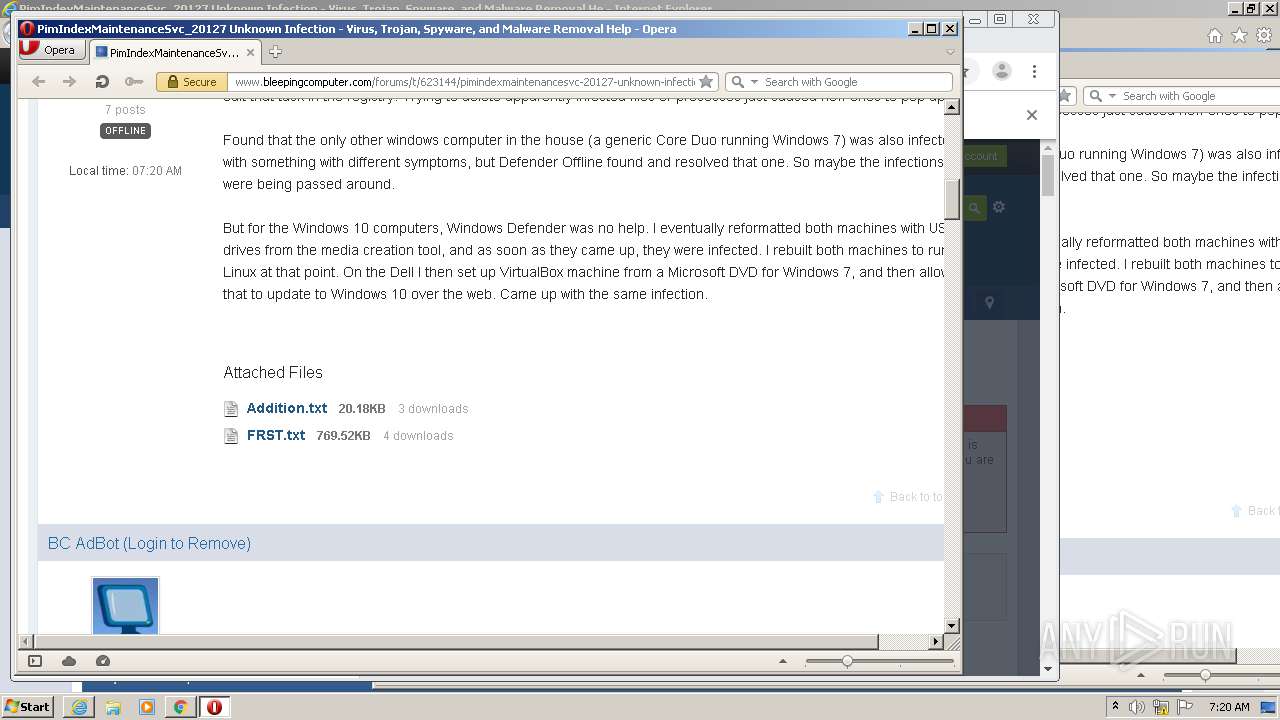Open Internet Explorer favorites star

[x=1239, y=36]
